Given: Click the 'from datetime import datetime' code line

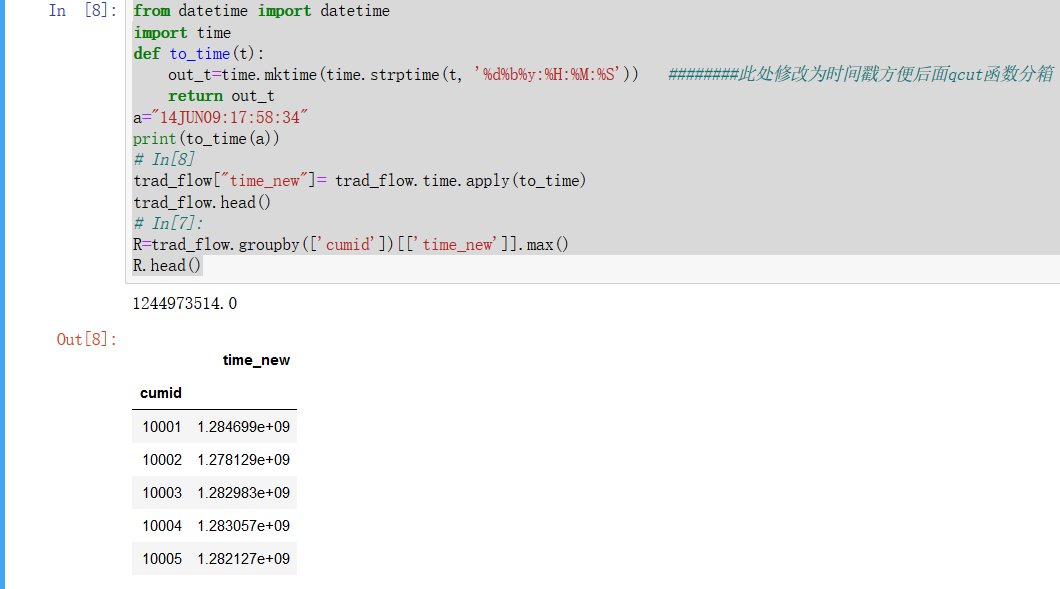Looking at the screenshot, I should [261, 11].
